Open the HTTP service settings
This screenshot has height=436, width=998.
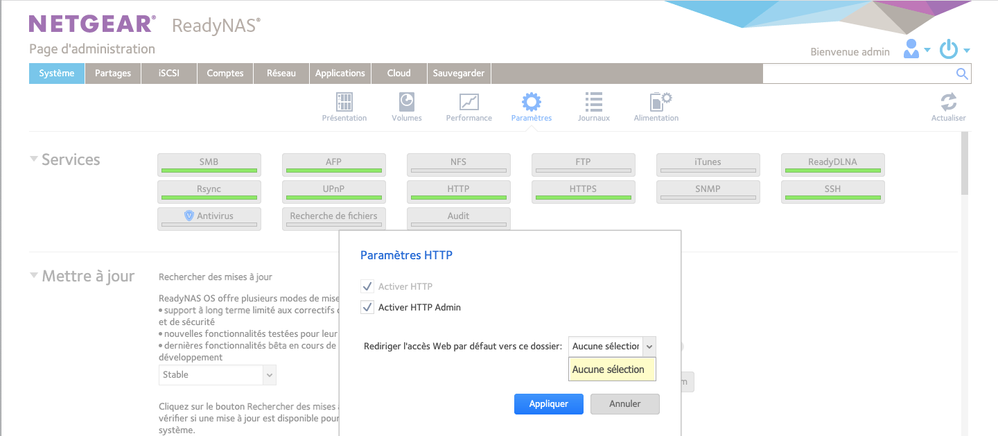click(x=458, y=192)
